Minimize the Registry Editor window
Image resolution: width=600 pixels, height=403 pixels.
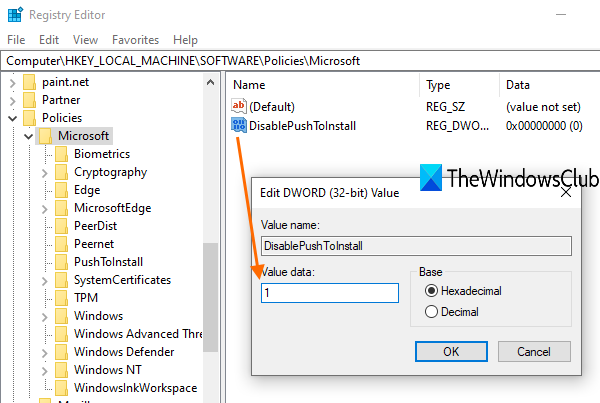561,15
